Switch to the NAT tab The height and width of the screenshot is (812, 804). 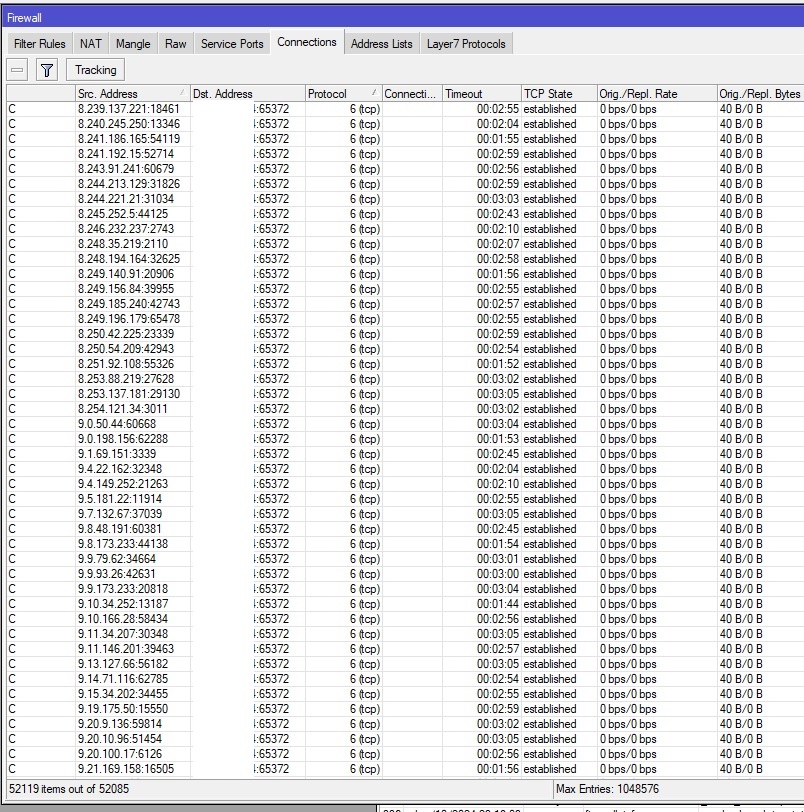tap(91, 44)
